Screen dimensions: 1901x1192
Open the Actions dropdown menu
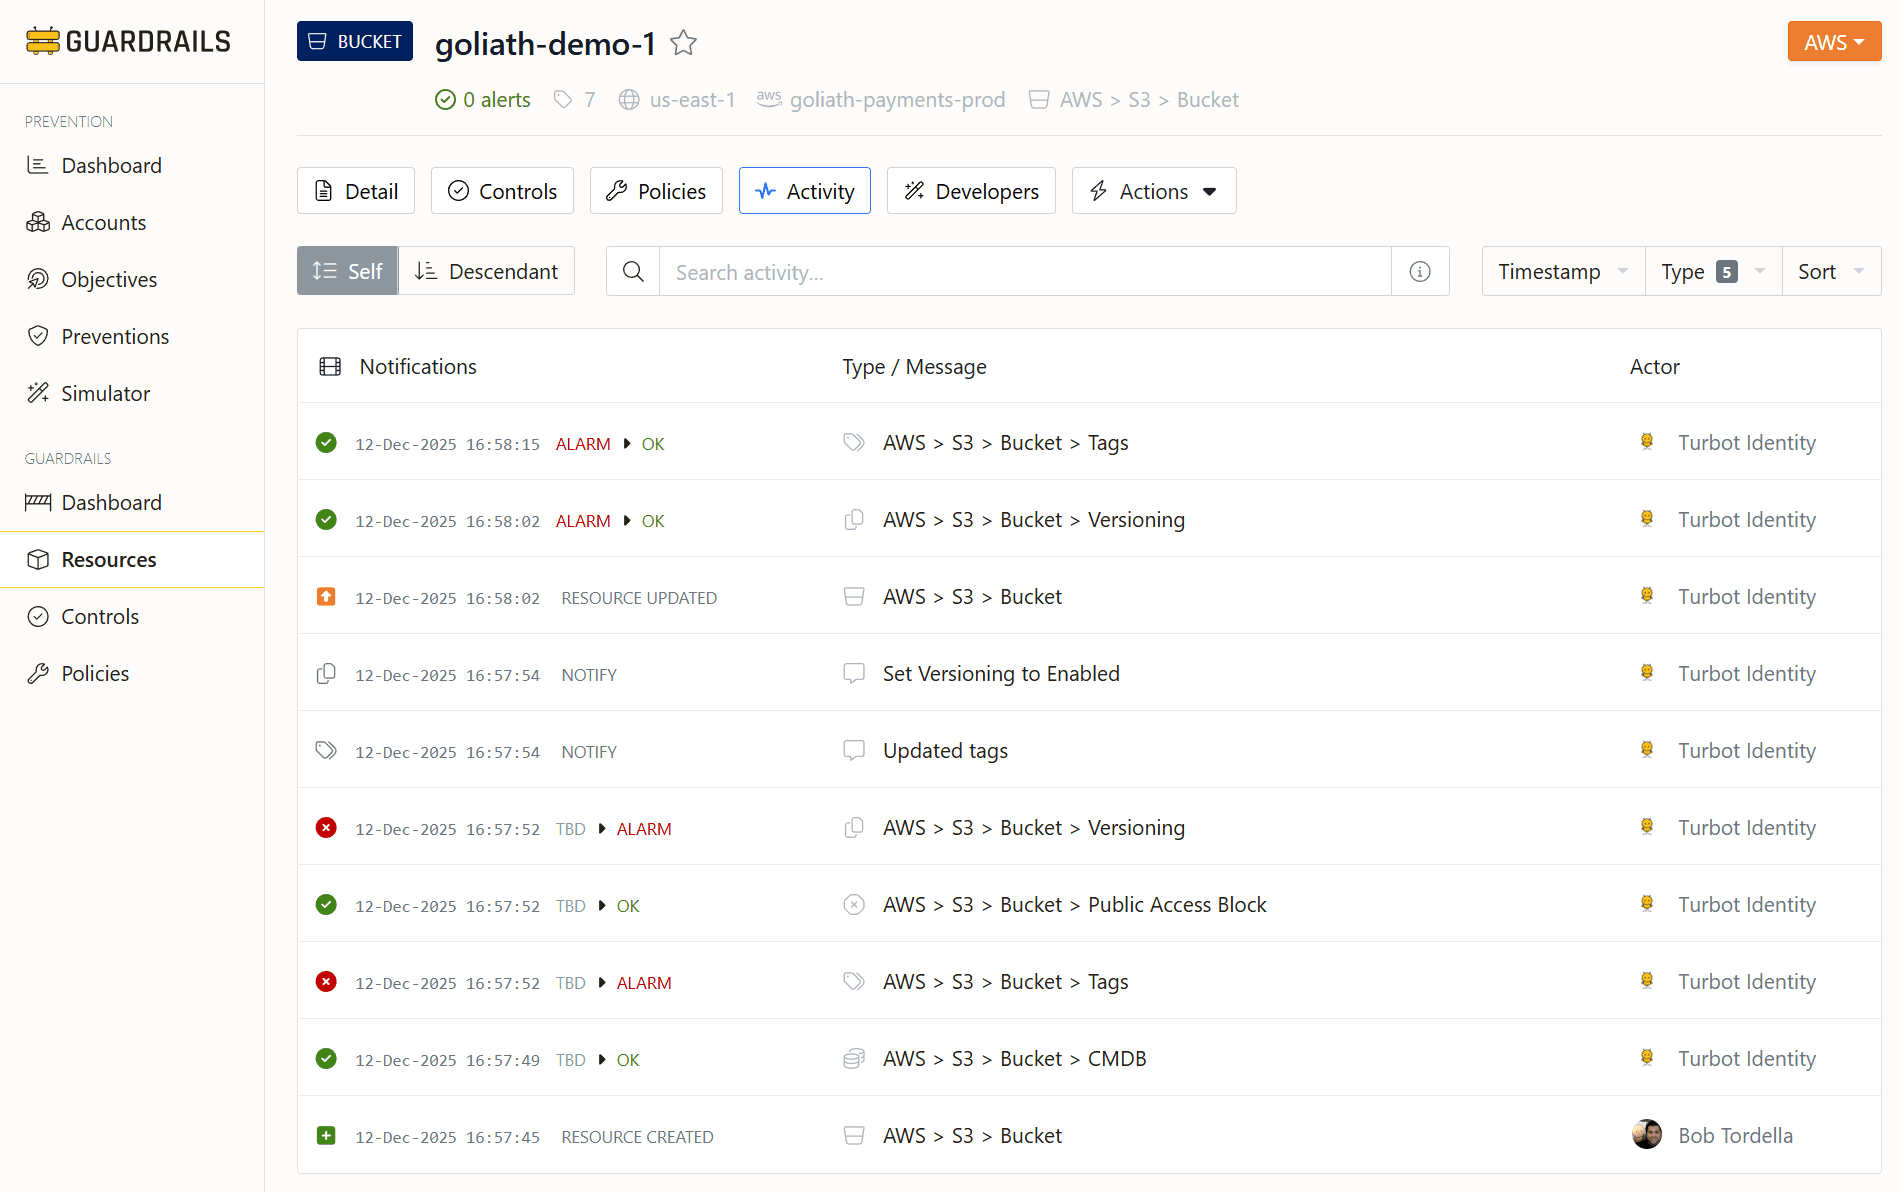pyautogui.click(x=1153, y=190)
